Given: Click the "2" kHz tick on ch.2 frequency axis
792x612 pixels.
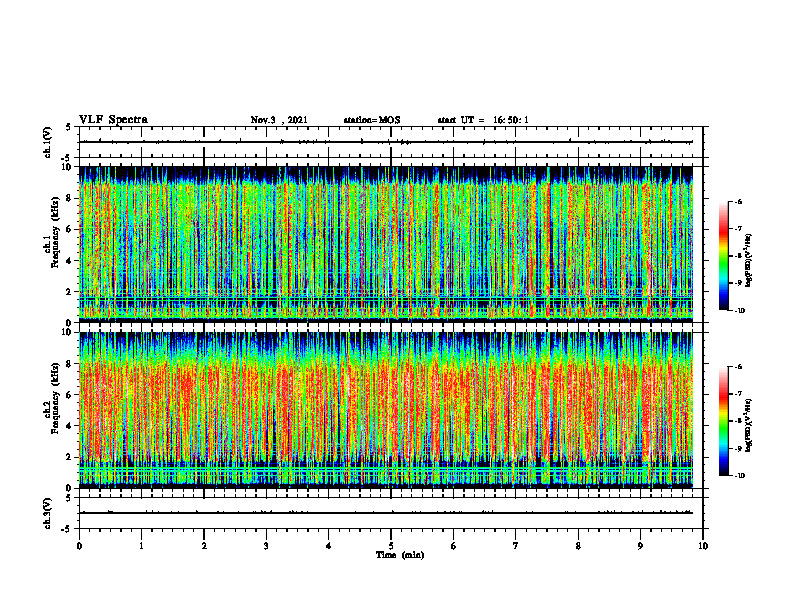Looking at the screenshot, I should click(x=70, y=457).
